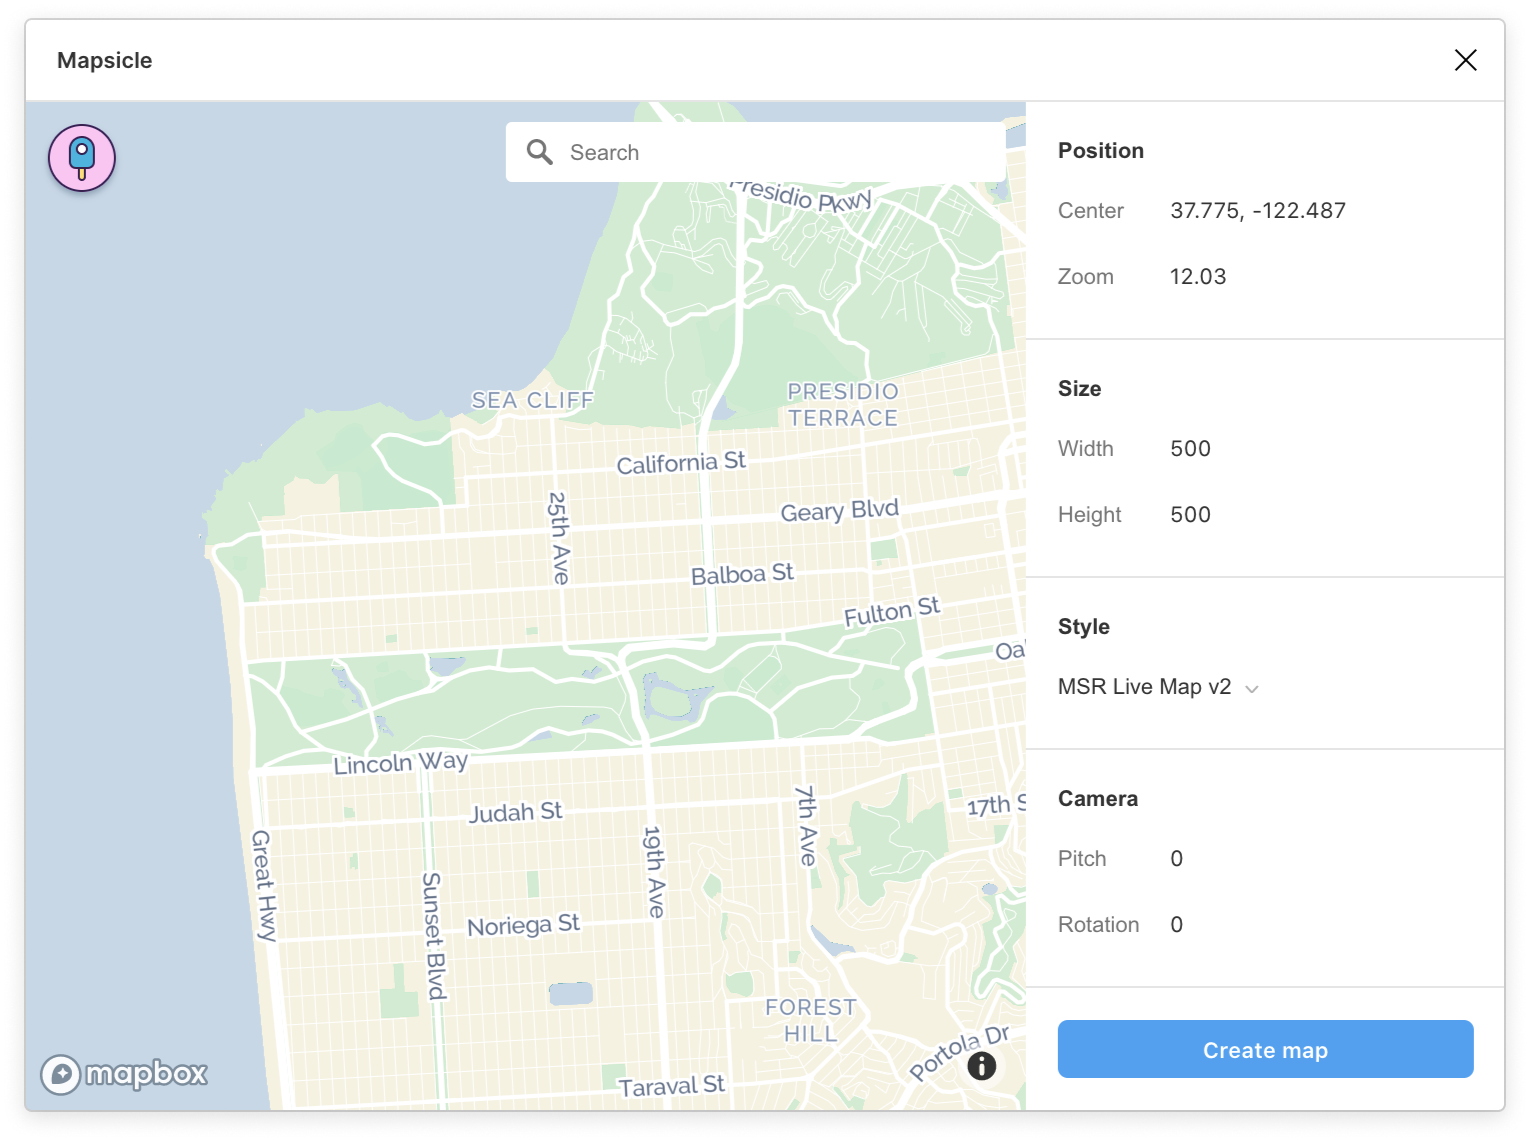Change the Height value of 500
Image resolution: width=1530 pixels, height=1142 pixels.
(x=1190, y=514)
